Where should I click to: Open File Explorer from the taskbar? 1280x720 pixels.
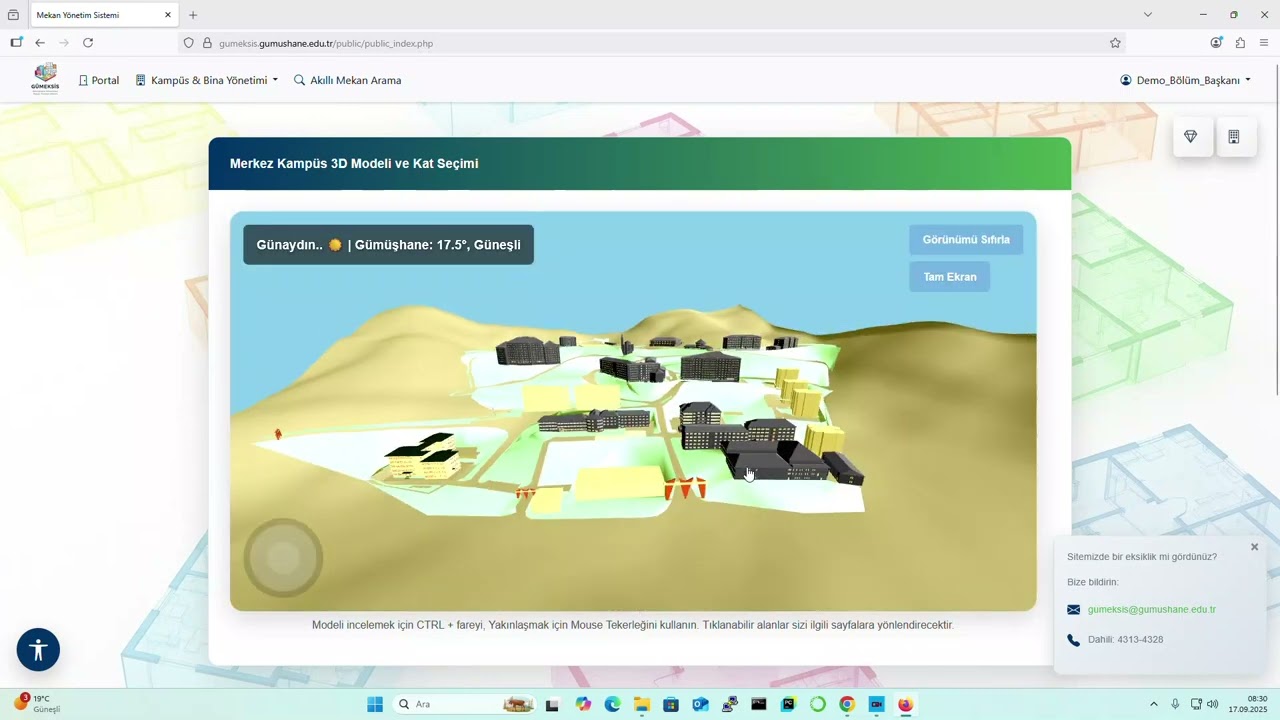(642, 704)
